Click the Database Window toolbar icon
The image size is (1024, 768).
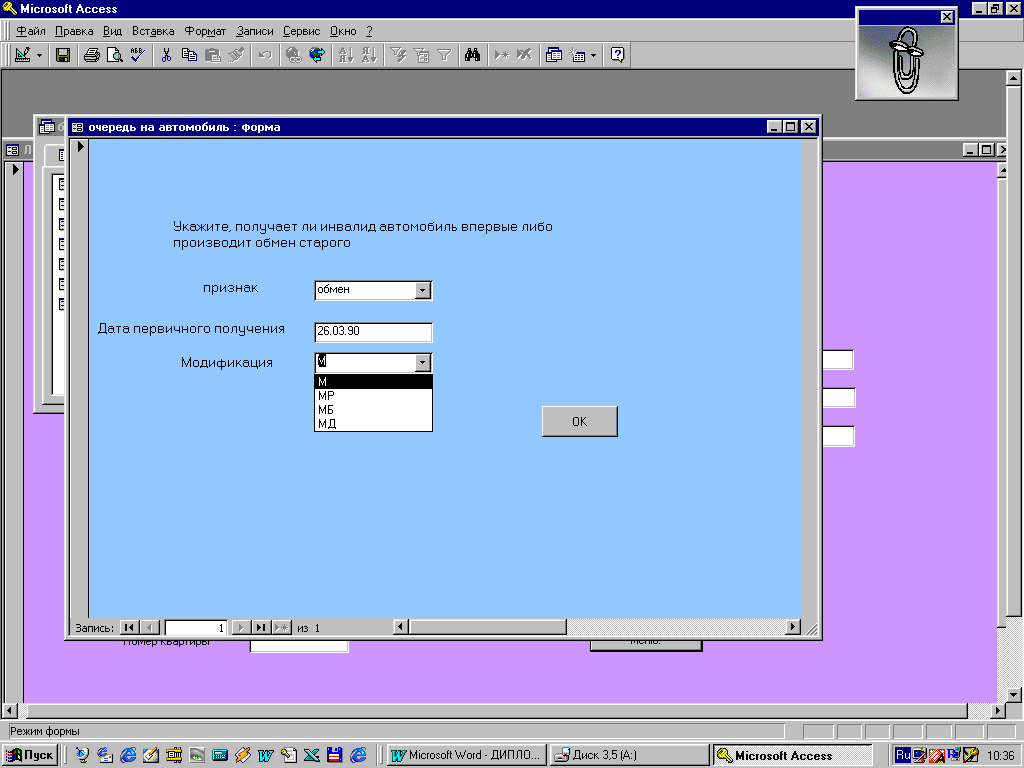coord(554,55)
